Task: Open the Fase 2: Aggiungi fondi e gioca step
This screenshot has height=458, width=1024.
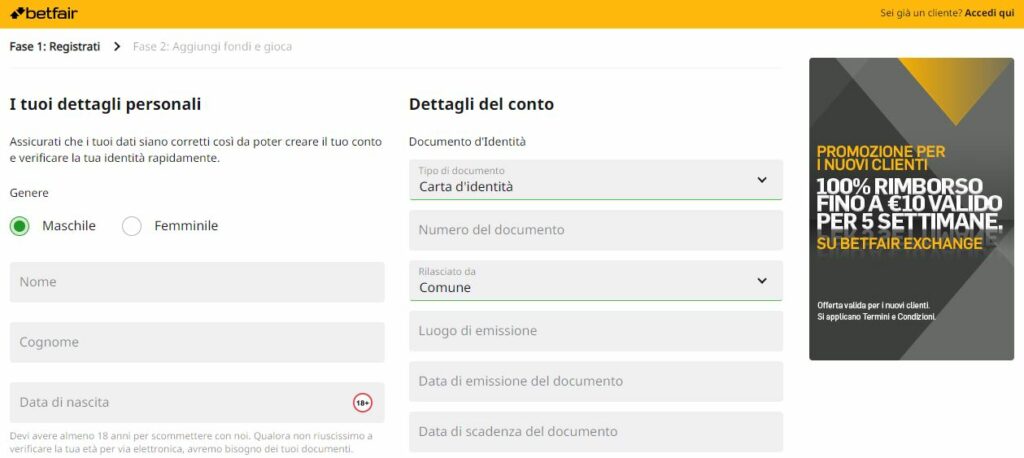Action: [212, 46]
